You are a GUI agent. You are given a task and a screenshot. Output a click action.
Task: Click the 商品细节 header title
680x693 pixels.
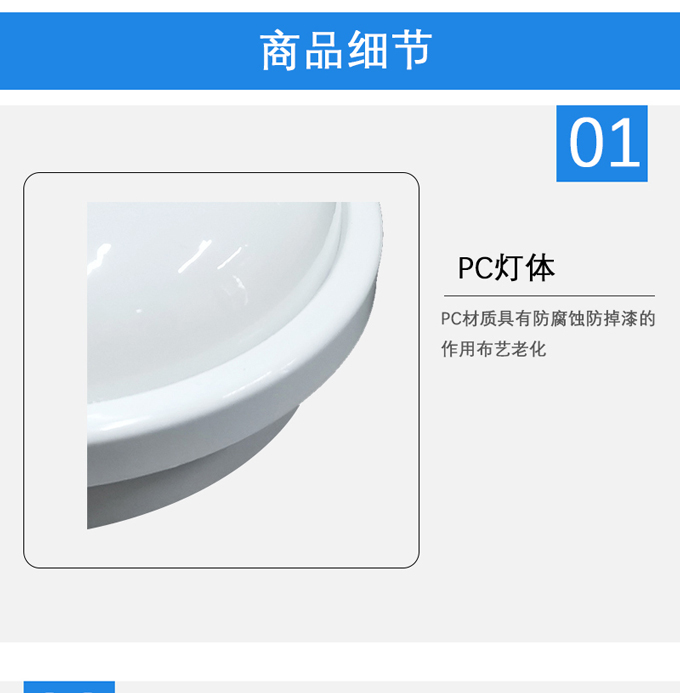point(346,50)
